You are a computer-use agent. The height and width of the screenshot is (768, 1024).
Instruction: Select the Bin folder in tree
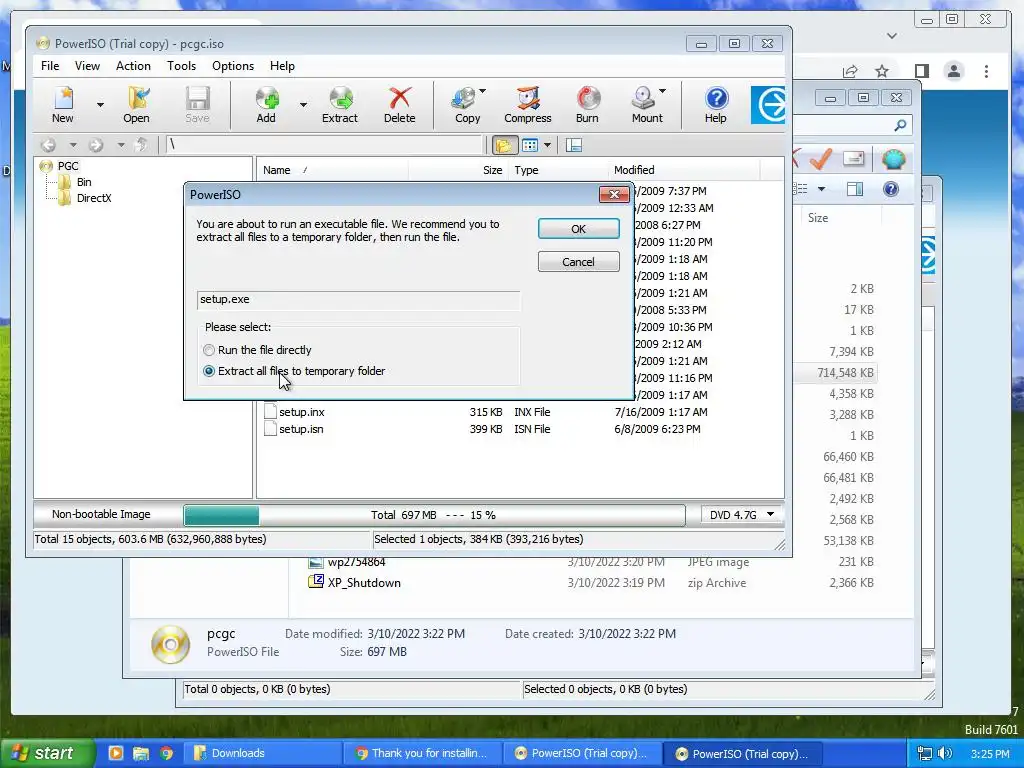[84, 182]
